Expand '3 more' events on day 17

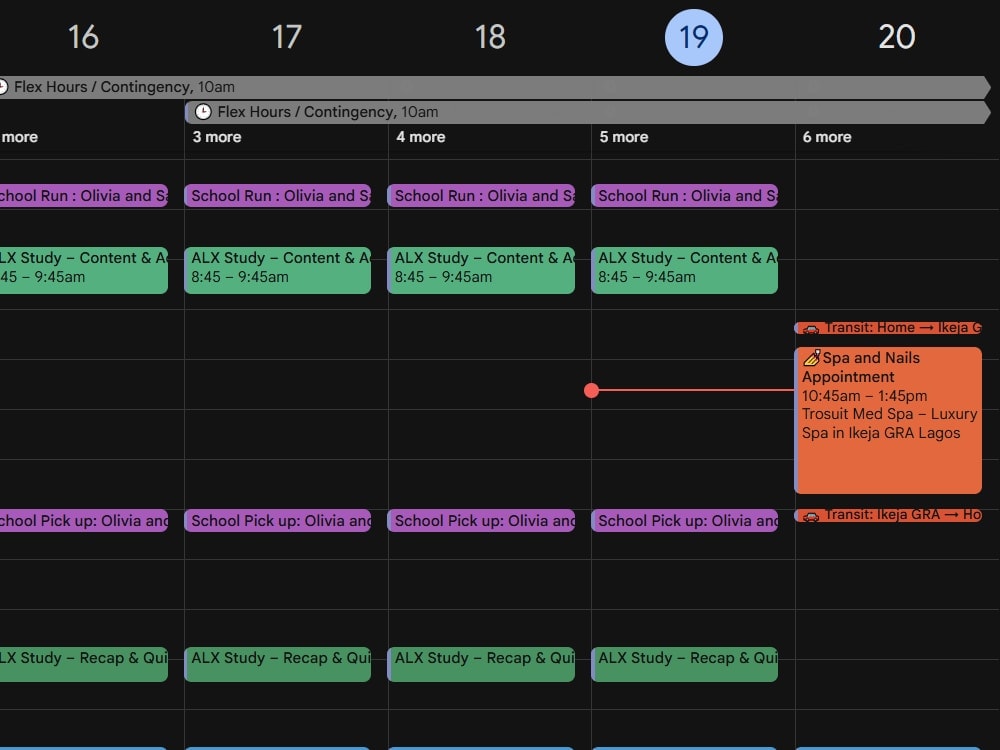(x=217, y=137)
